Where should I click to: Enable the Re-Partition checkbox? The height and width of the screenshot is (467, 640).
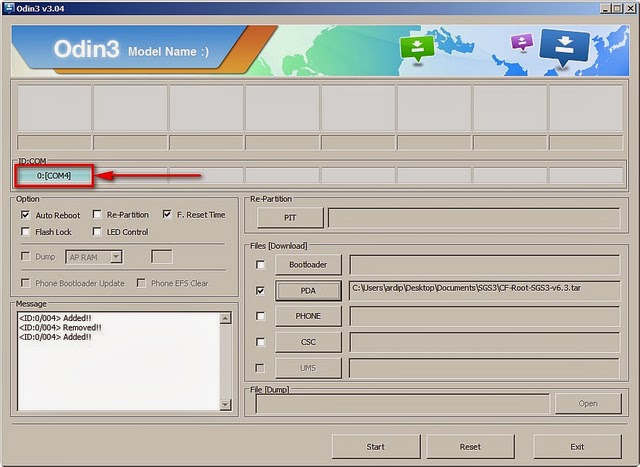(97, 214)
